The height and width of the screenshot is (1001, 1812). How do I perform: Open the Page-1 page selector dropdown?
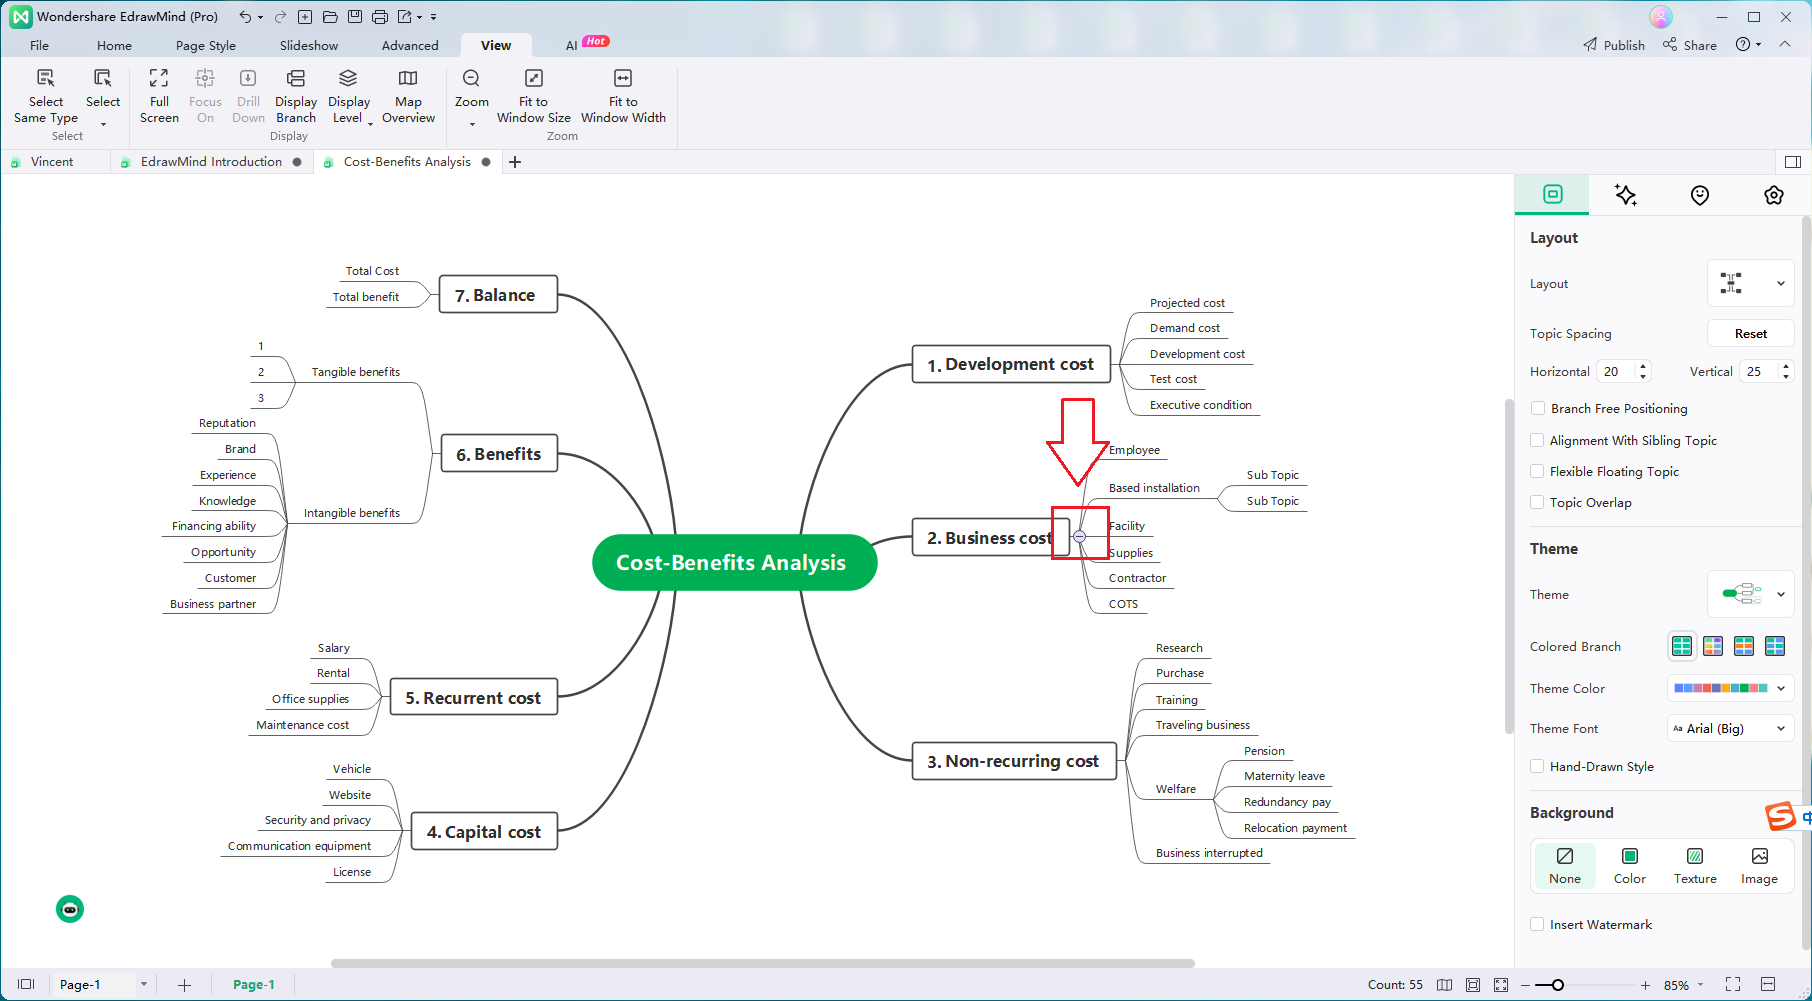click(144, 985)
